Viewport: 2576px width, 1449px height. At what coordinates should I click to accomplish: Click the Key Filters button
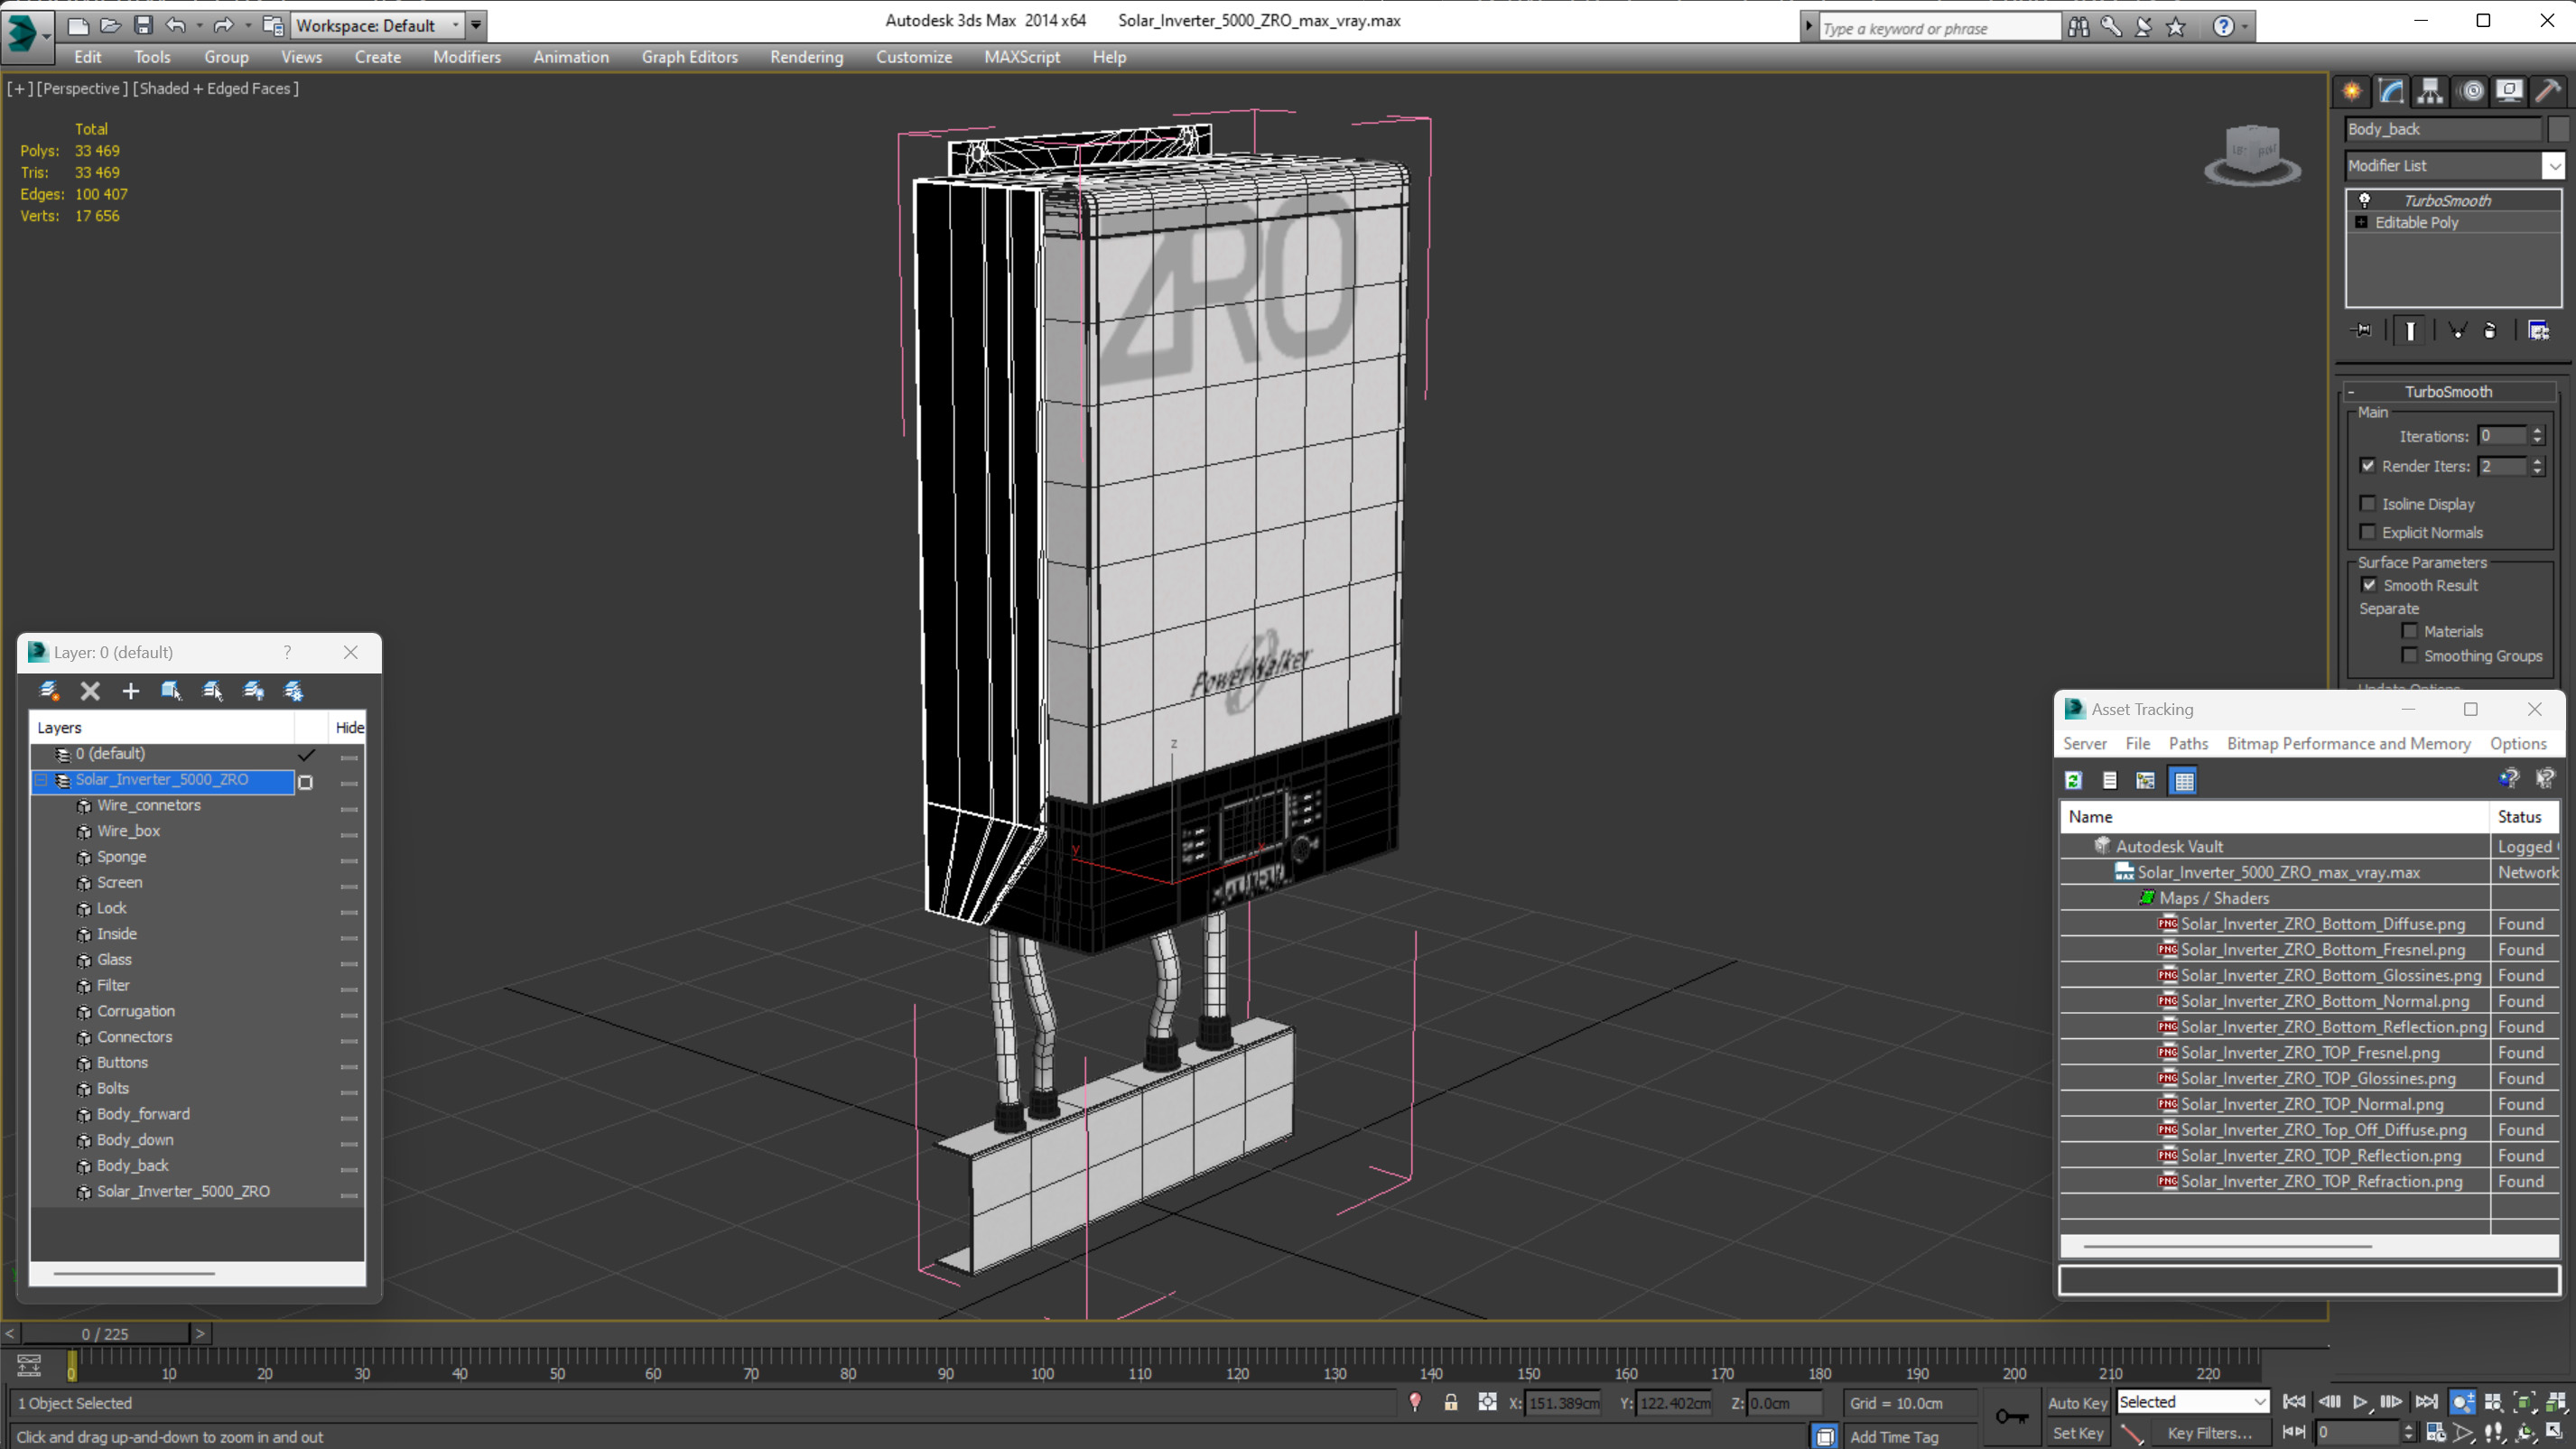pyautogui.click(x=2209, y=1433)
